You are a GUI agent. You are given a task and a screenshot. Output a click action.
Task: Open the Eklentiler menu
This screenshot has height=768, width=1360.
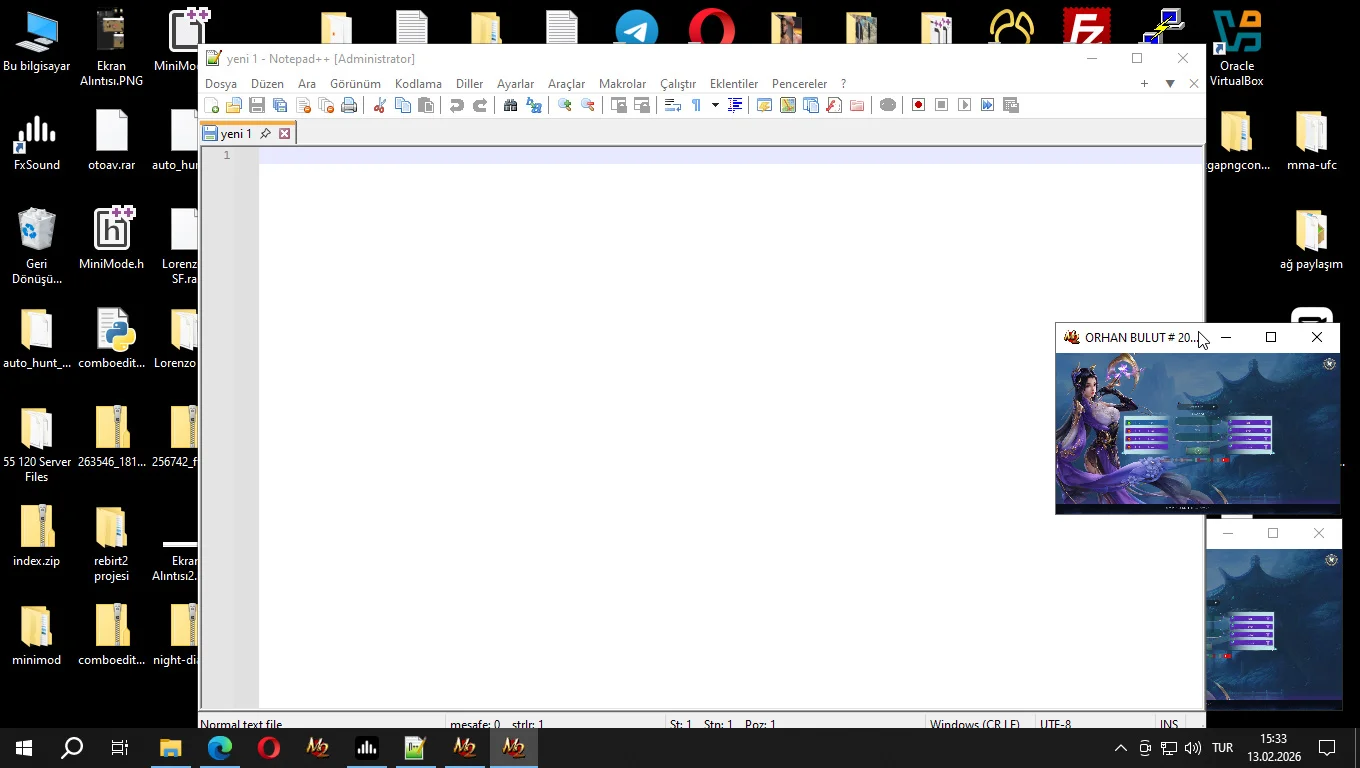pyautogui.click(x=733, y=84)
